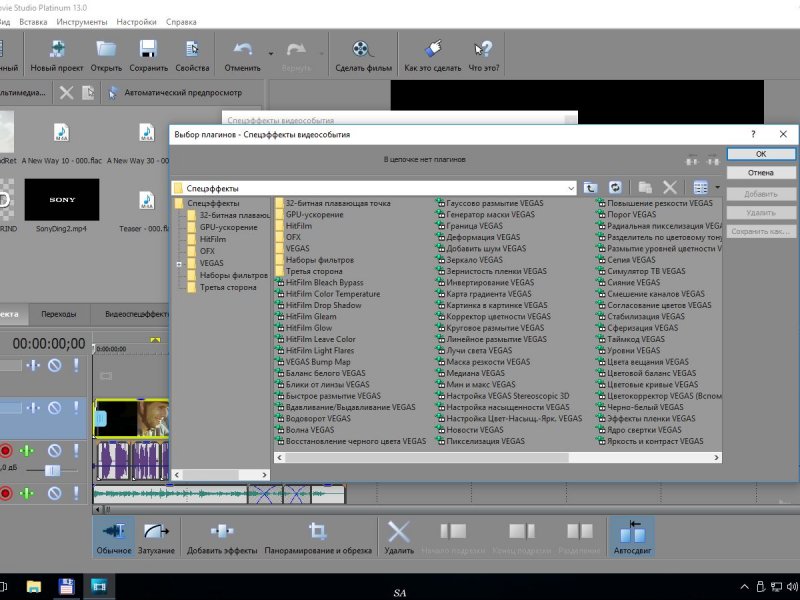The width and height of the screenshot is (800, 600).
Task: Open project Свойства properties icon
Action: pos(192,56)
